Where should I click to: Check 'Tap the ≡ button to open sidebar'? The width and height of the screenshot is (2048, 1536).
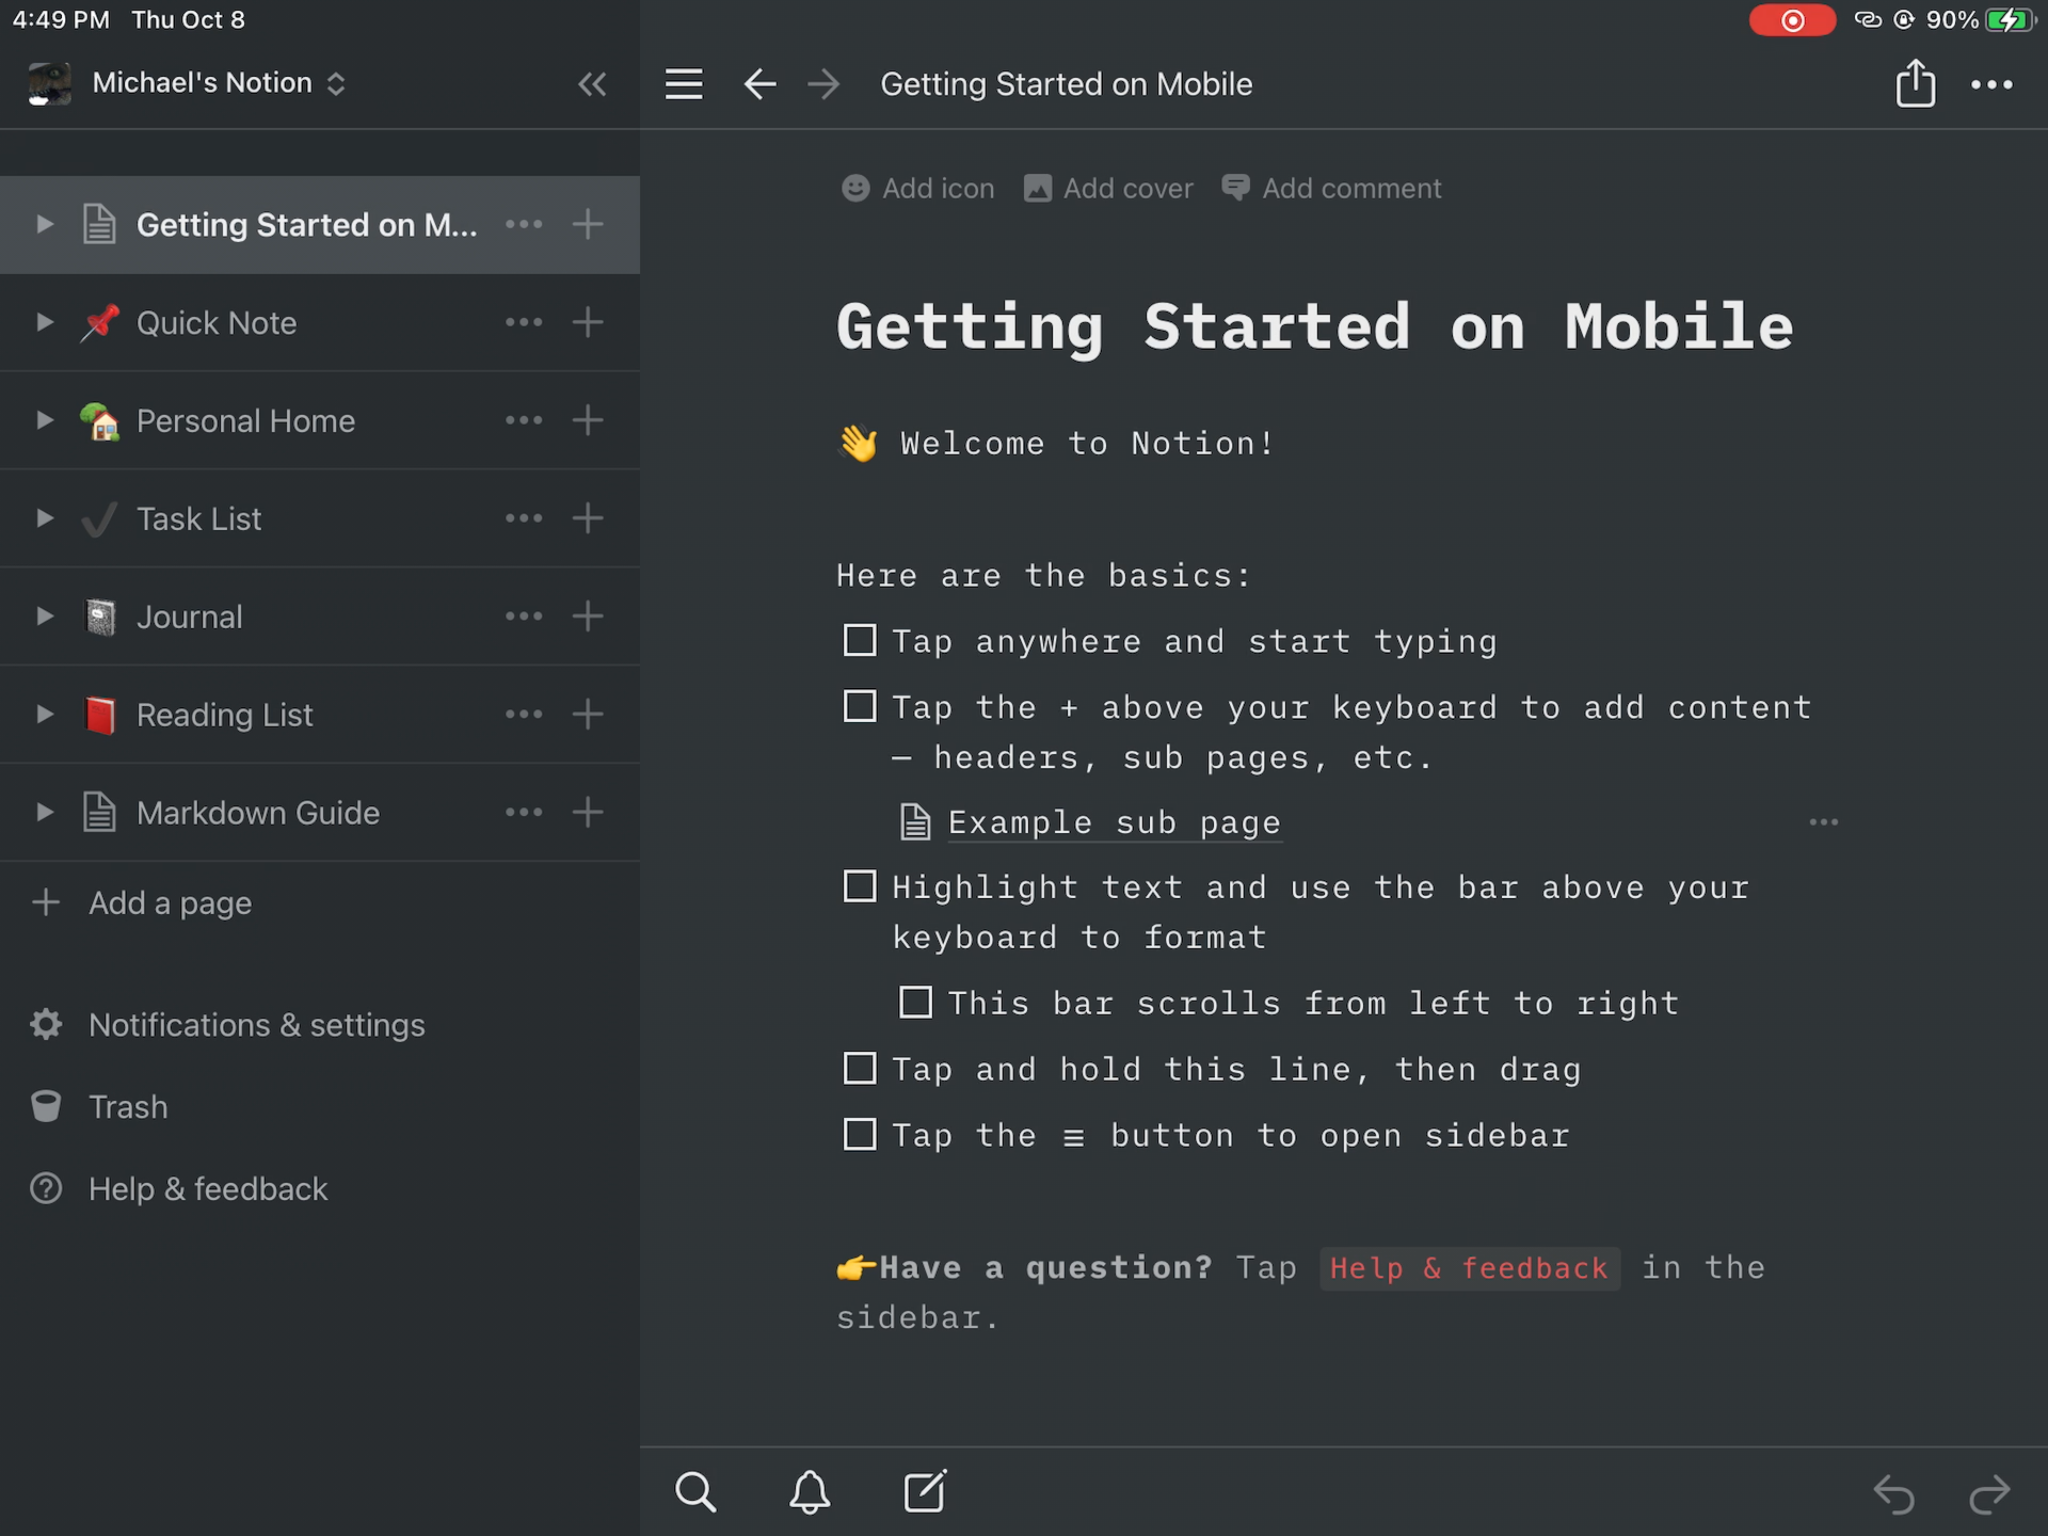point(860,1134)
